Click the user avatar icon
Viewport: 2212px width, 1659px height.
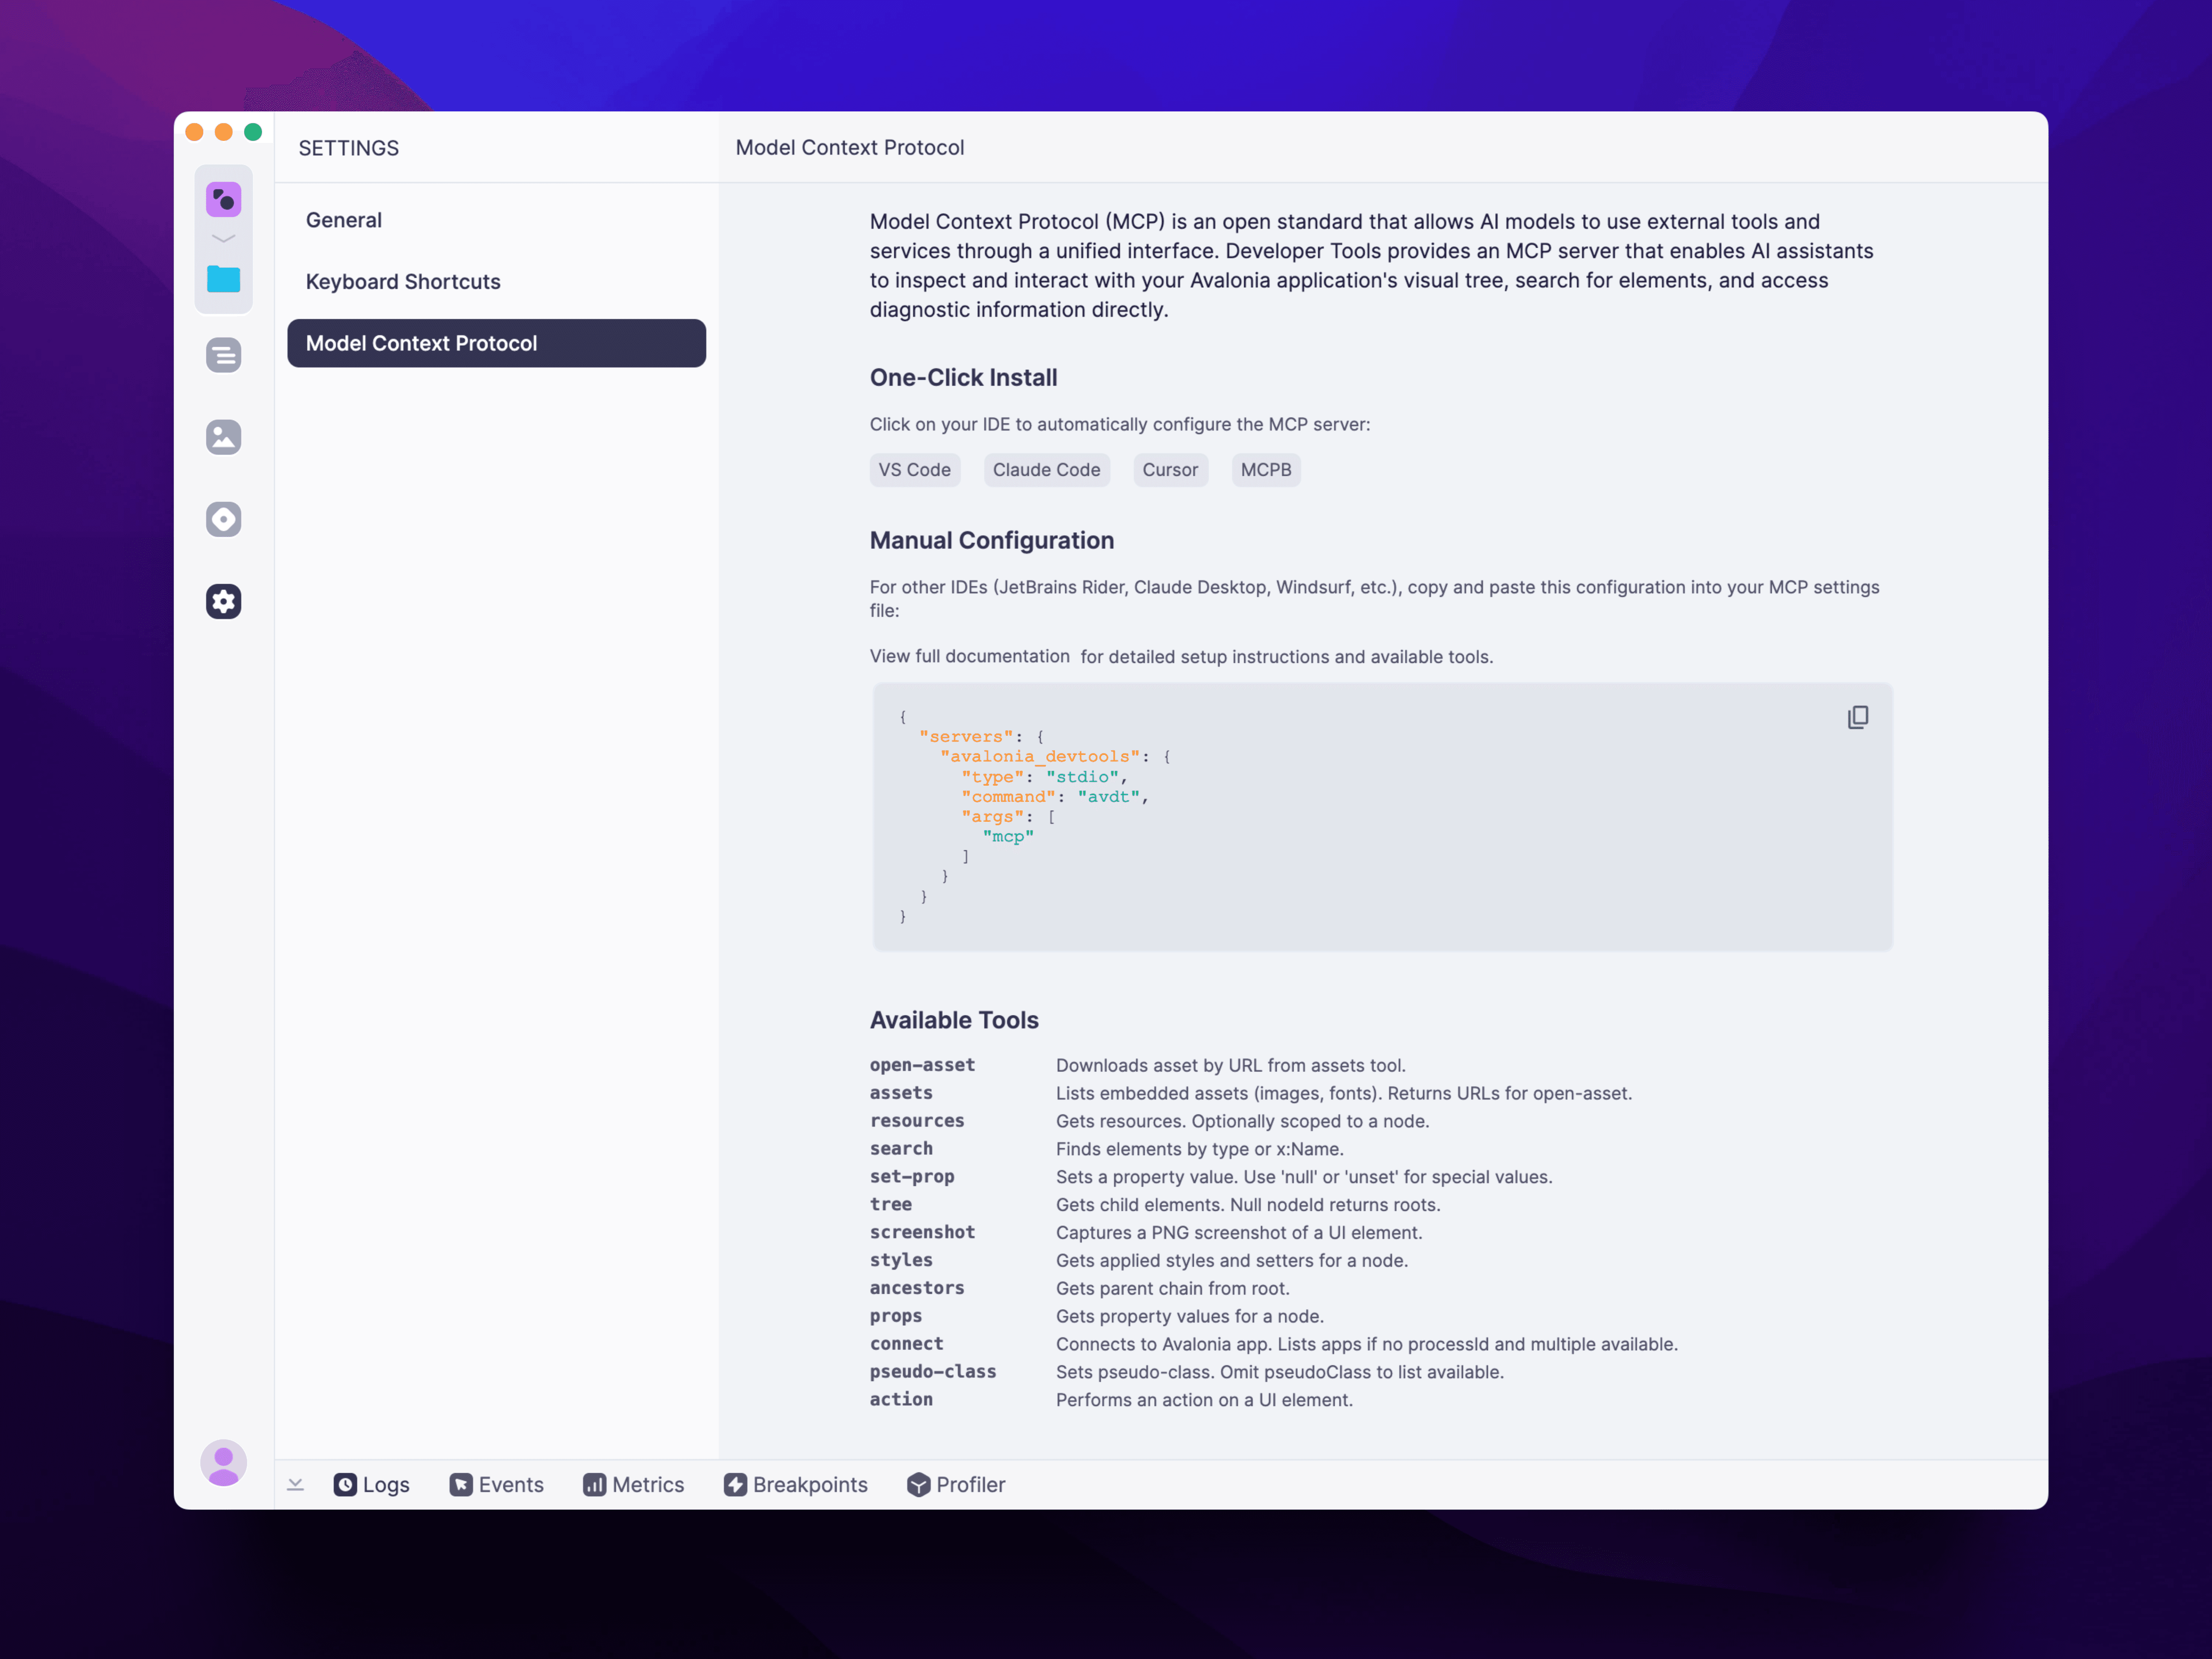point(223,1463)
